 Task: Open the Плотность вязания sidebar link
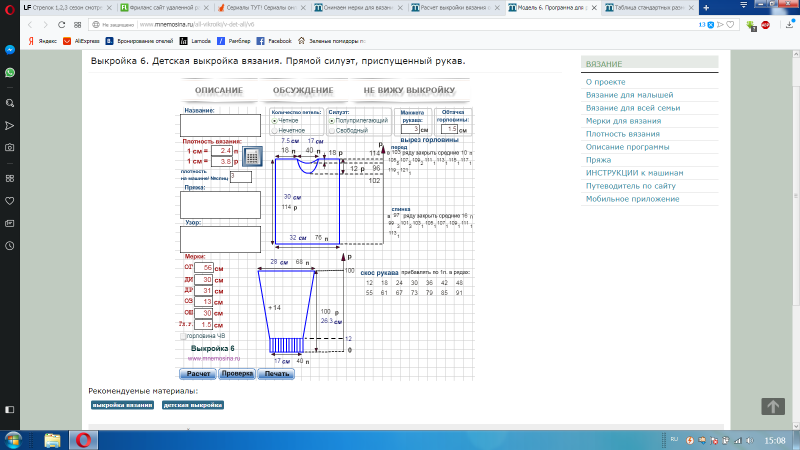(x=623, y=133)
